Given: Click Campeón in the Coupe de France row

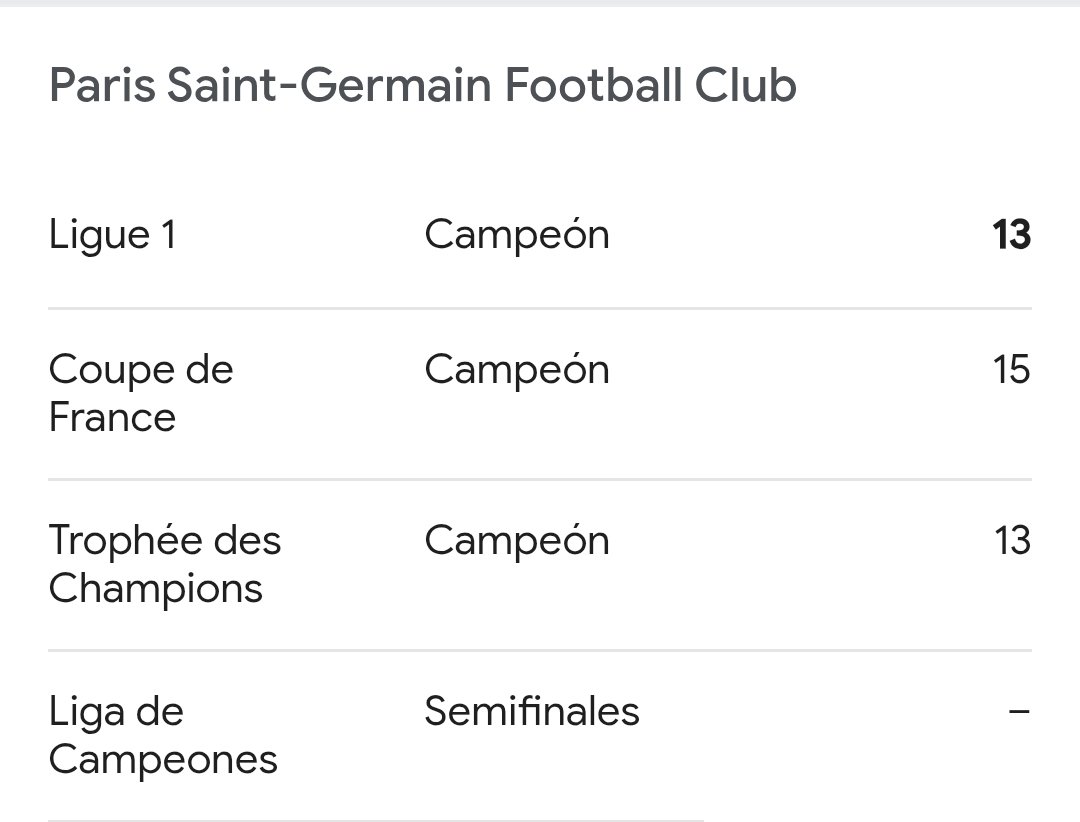Looking at the screenshot, I should click(517, 369).
